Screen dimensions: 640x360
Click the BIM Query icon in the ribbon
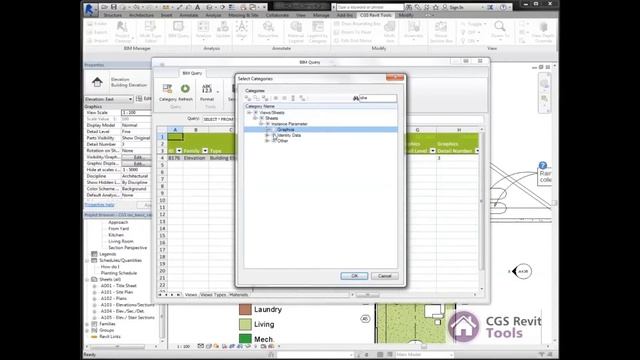pyautogui.click(x=178, y=27)
